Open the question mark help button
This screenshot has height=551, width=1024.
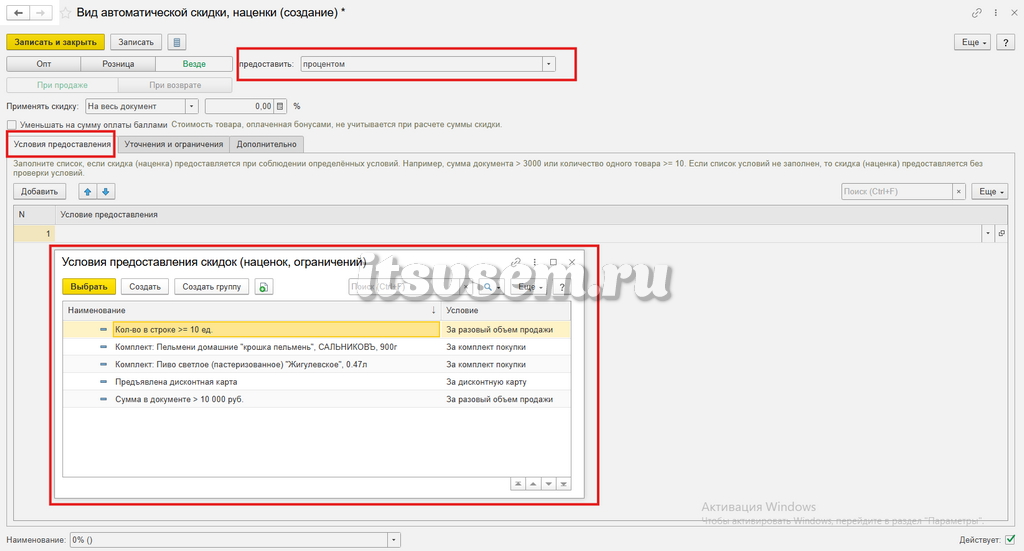click(x=1006, y=42)
